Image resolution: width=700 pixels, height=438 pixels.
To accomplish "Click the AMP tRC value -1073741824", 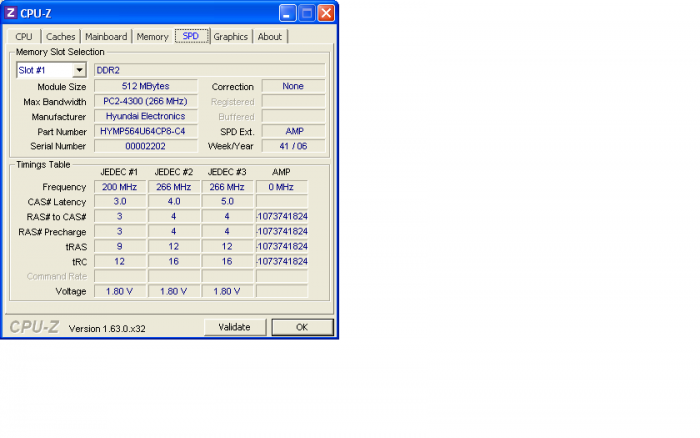I will [x=281, y=261].
